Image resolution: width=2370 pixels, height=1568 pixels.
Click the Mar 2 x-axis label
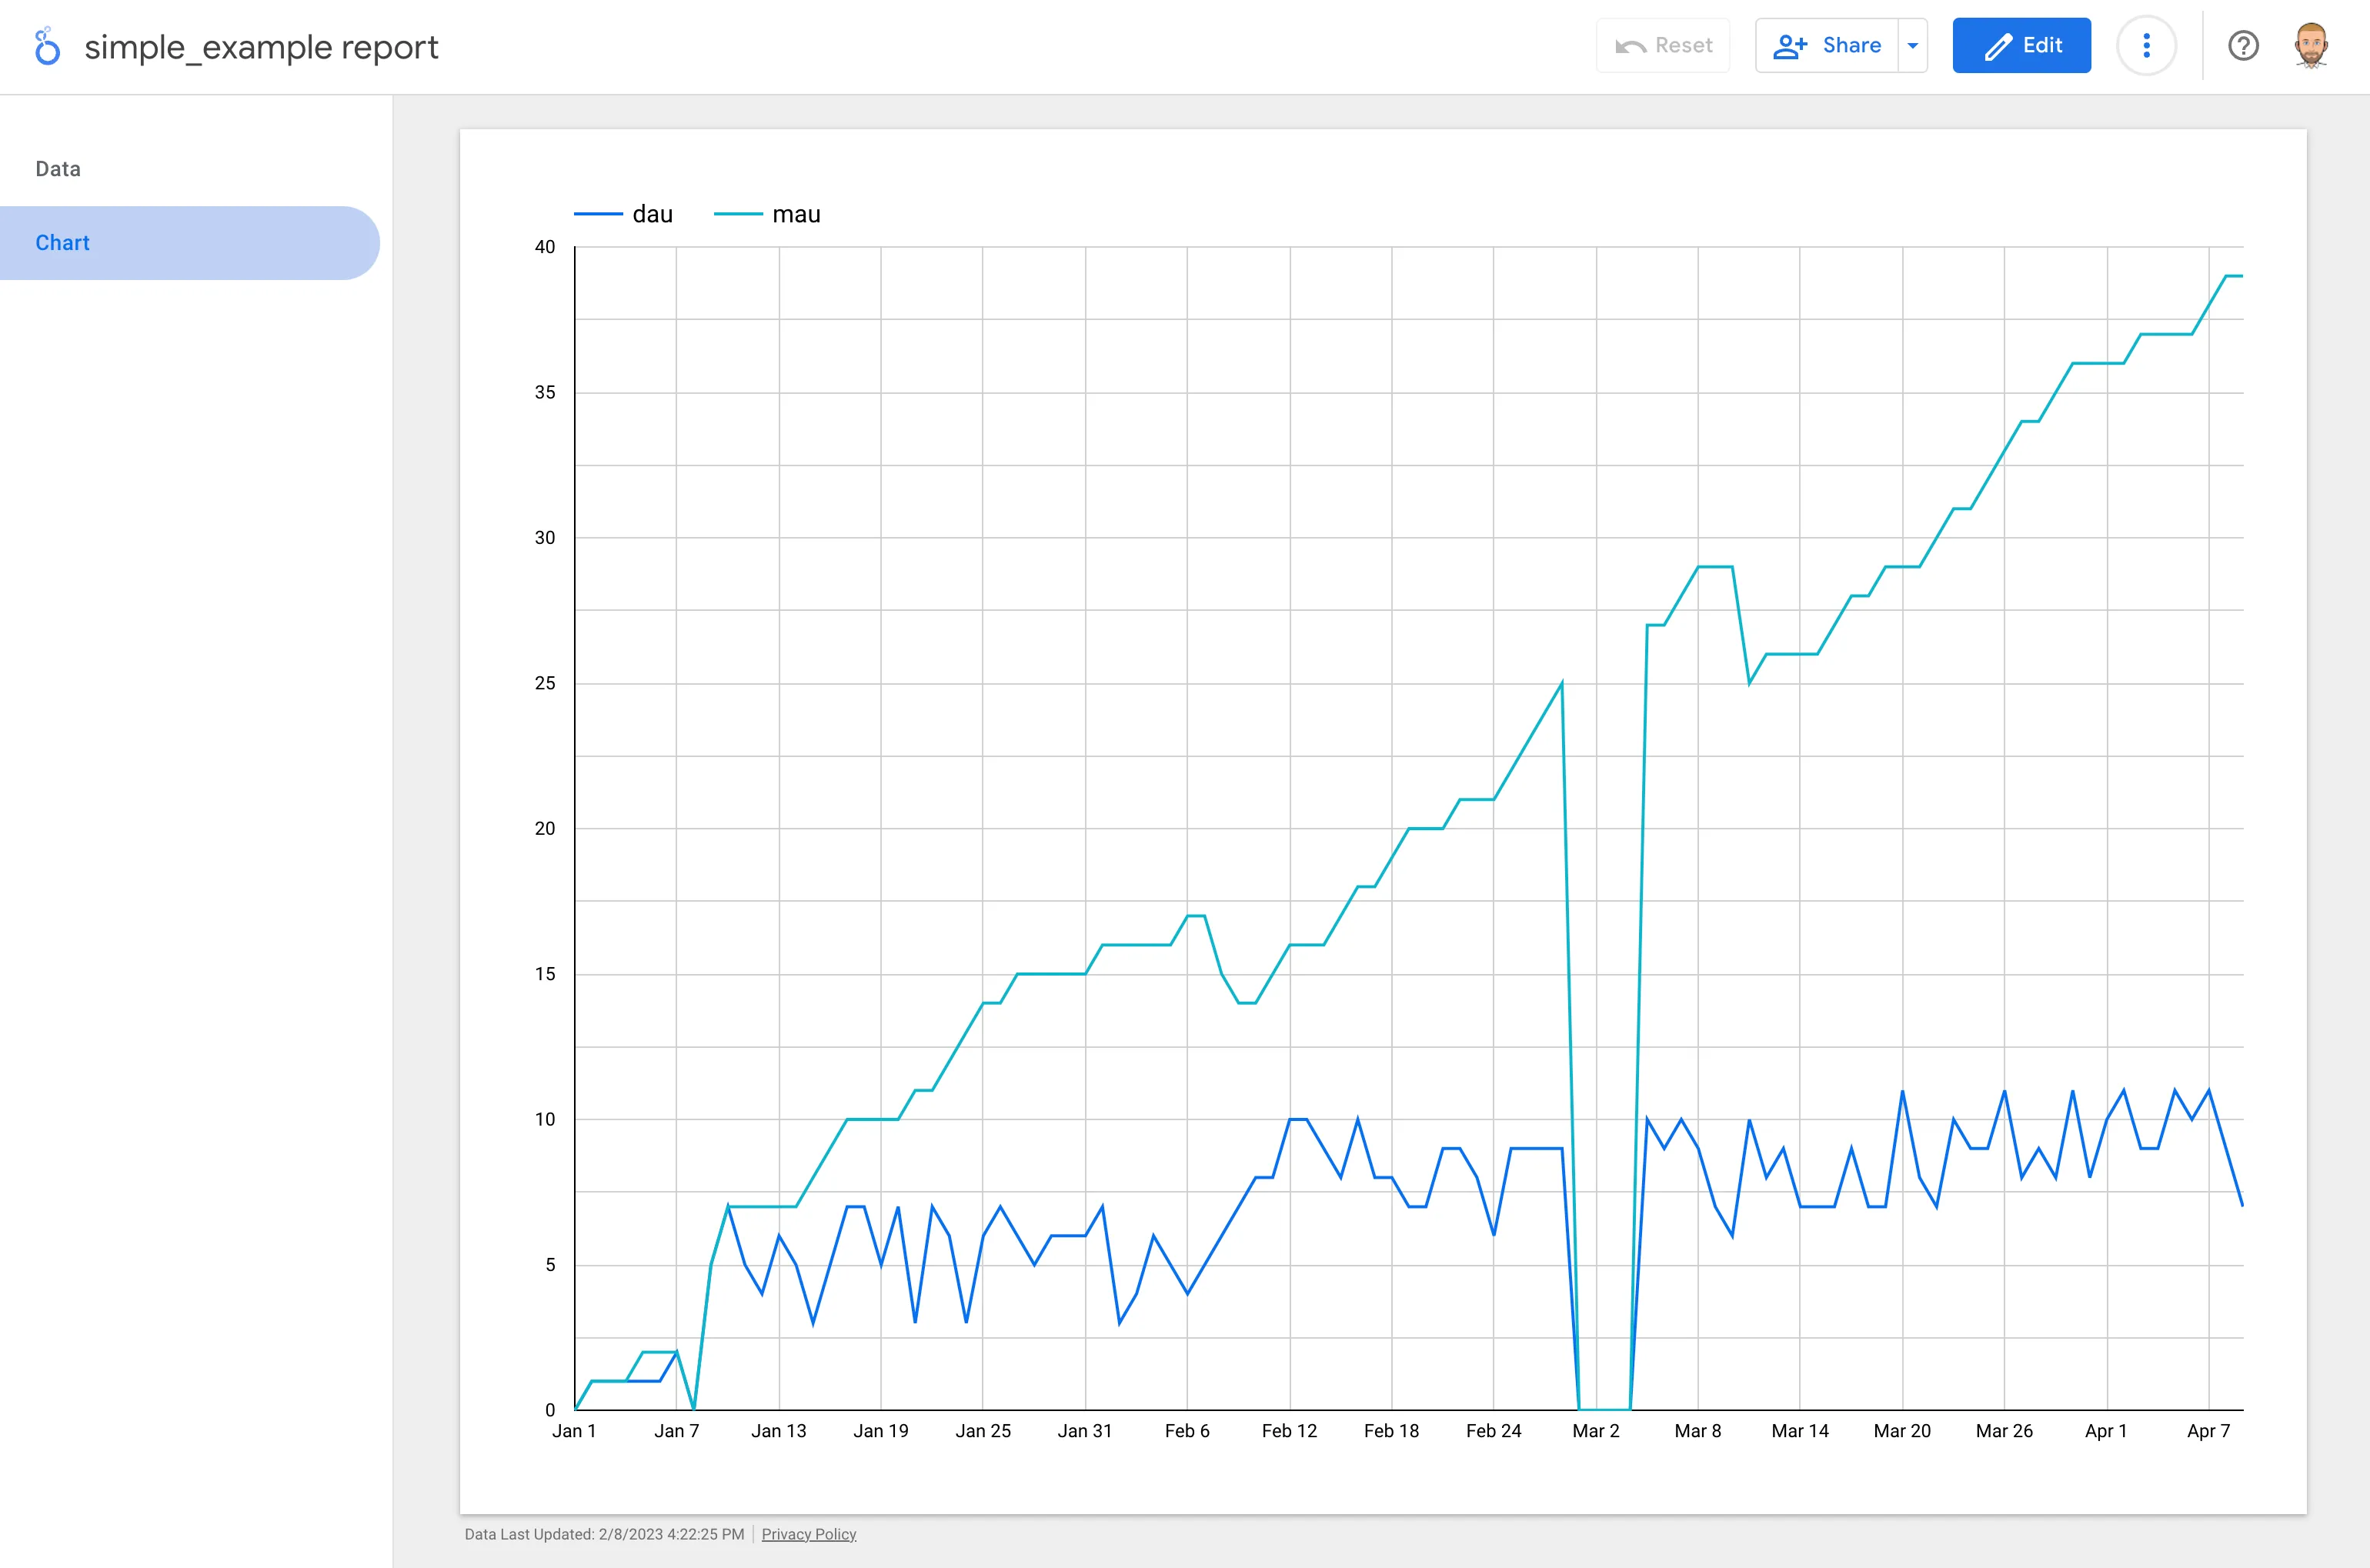[1595, 1431]
